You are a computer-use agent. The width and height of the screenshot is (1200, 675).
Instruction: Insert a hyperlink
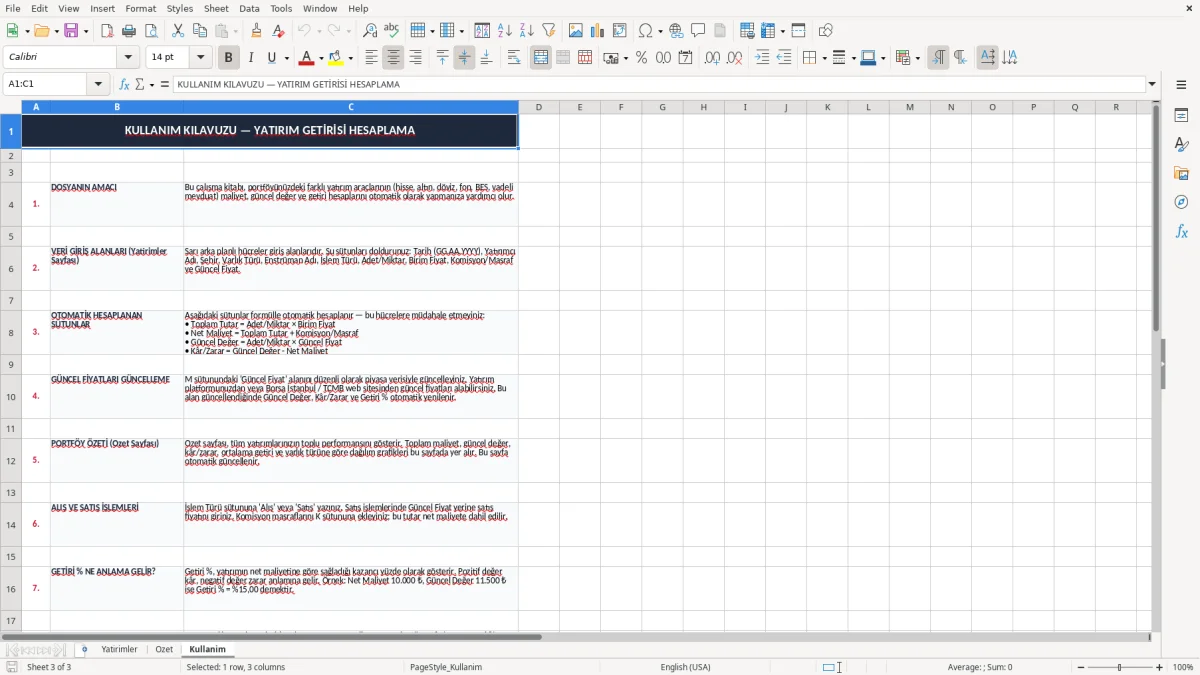tap(676, 31)
